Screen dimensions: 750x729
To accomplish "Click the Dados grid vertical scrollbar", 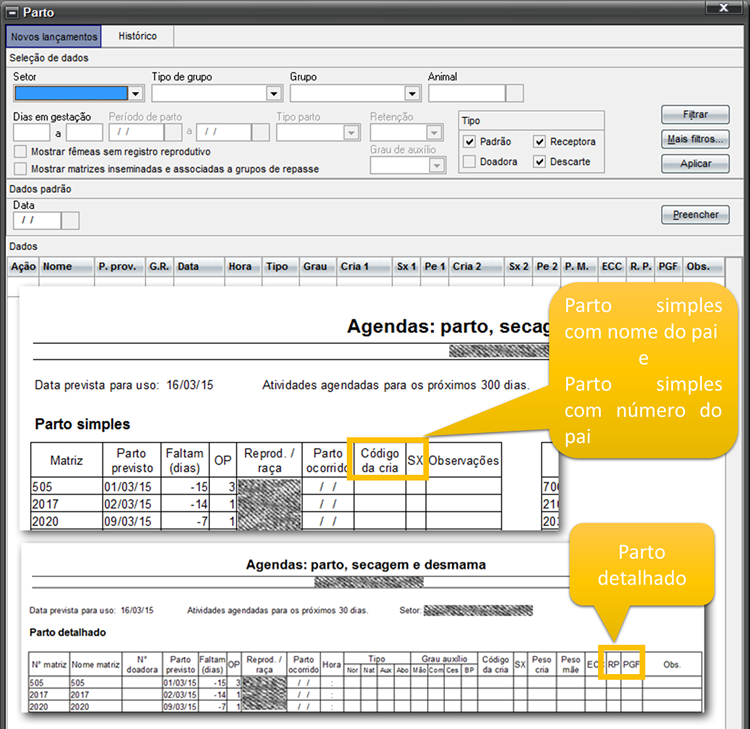I will pyautogui.click(x=734, y=493).
